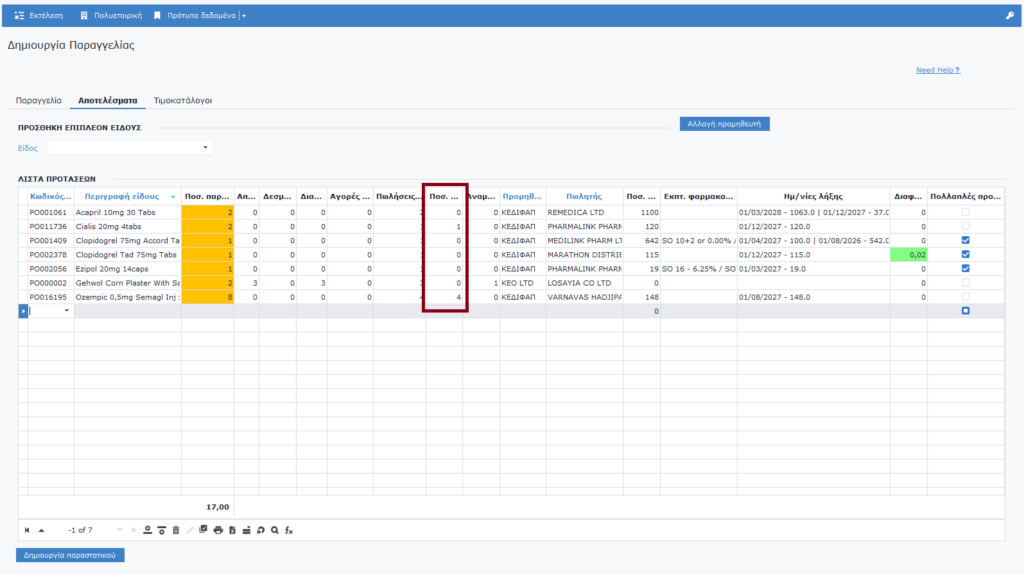The image size is (1024, 575).
Task: Click the print icon in grid toolbar
Action: [x=218, y=530]
